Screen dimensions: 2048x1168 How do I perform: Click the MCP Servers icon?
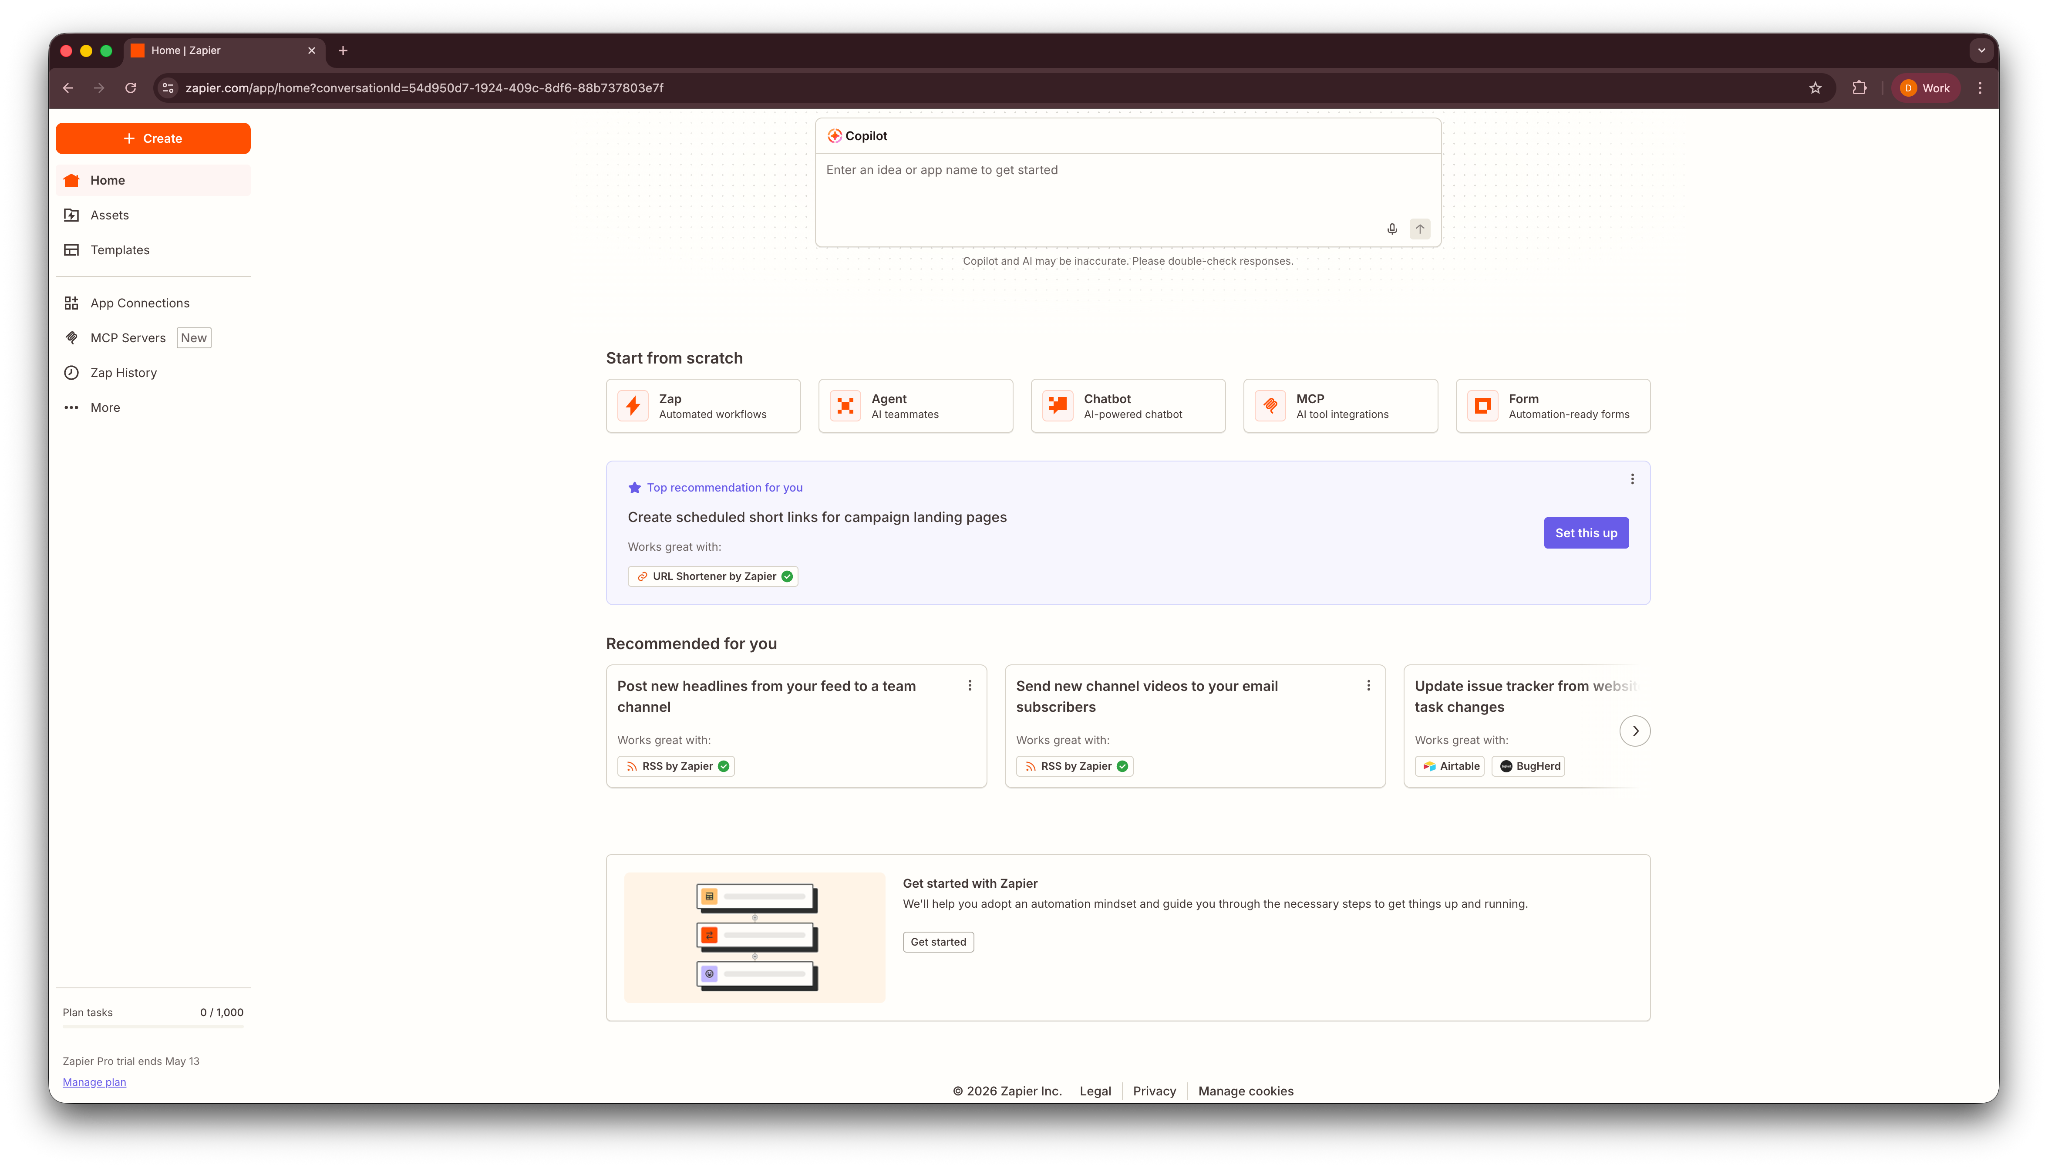[x=71, y=338]
